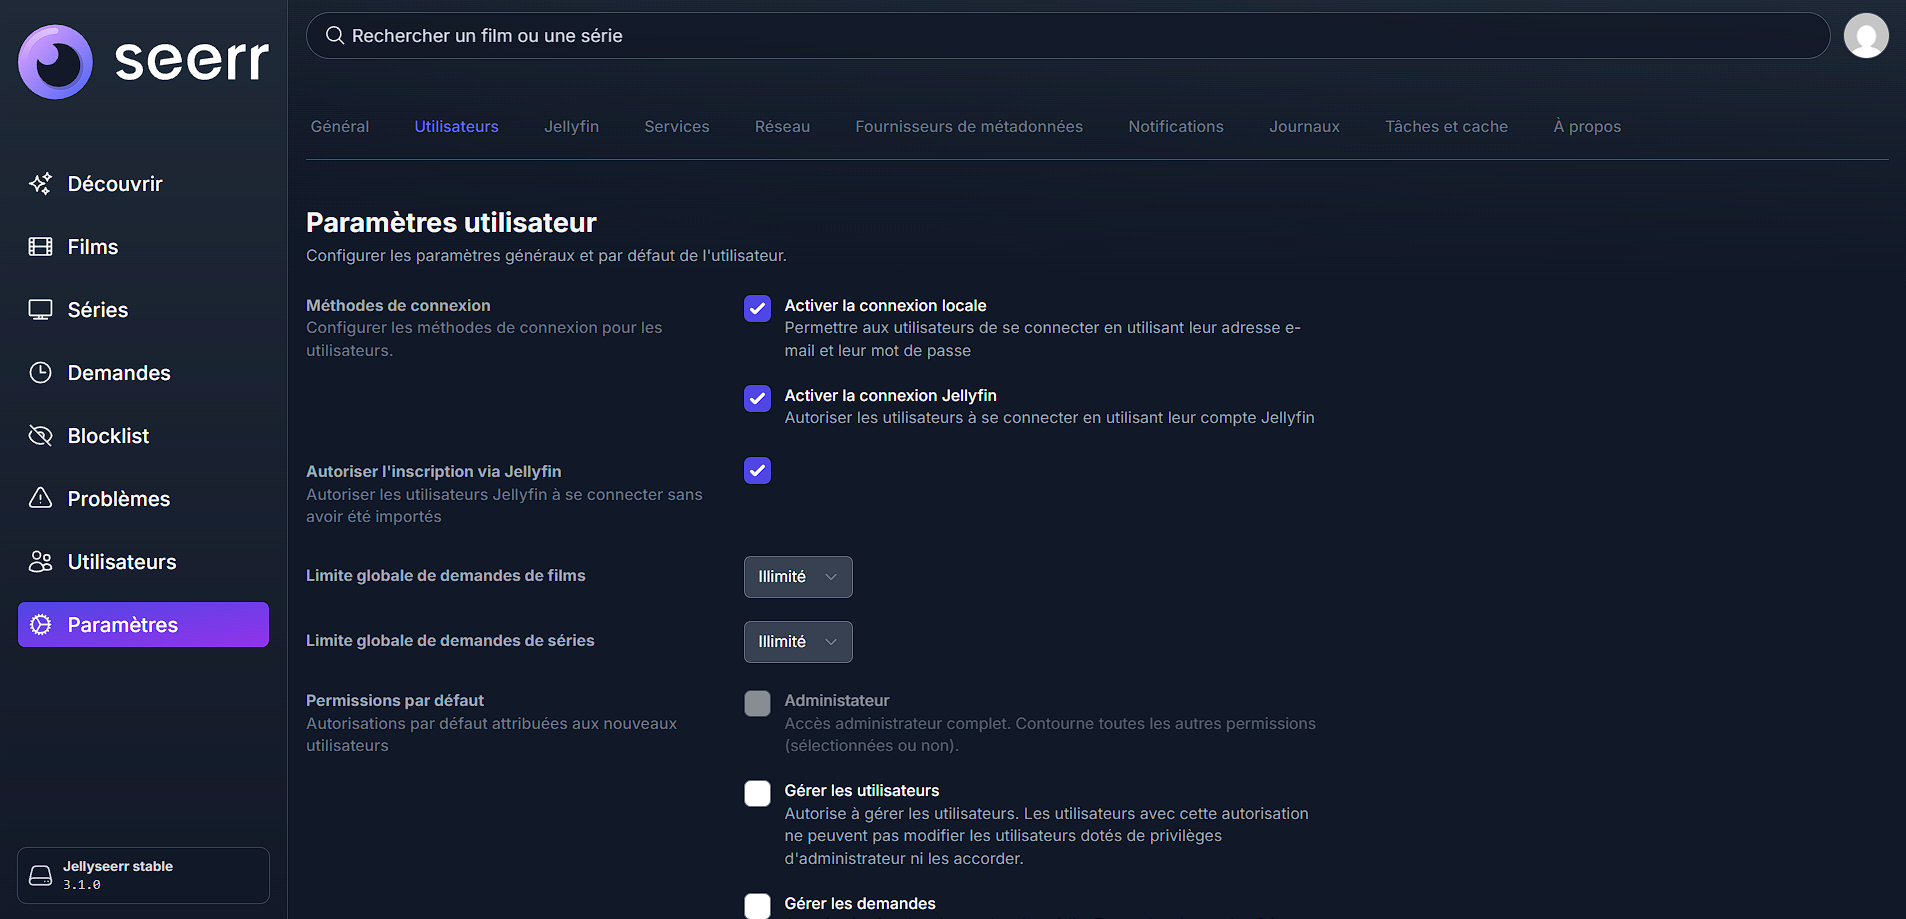1906x919 pixels.
Task: Expand the film request limit dropdown
Action: [797, 577]
